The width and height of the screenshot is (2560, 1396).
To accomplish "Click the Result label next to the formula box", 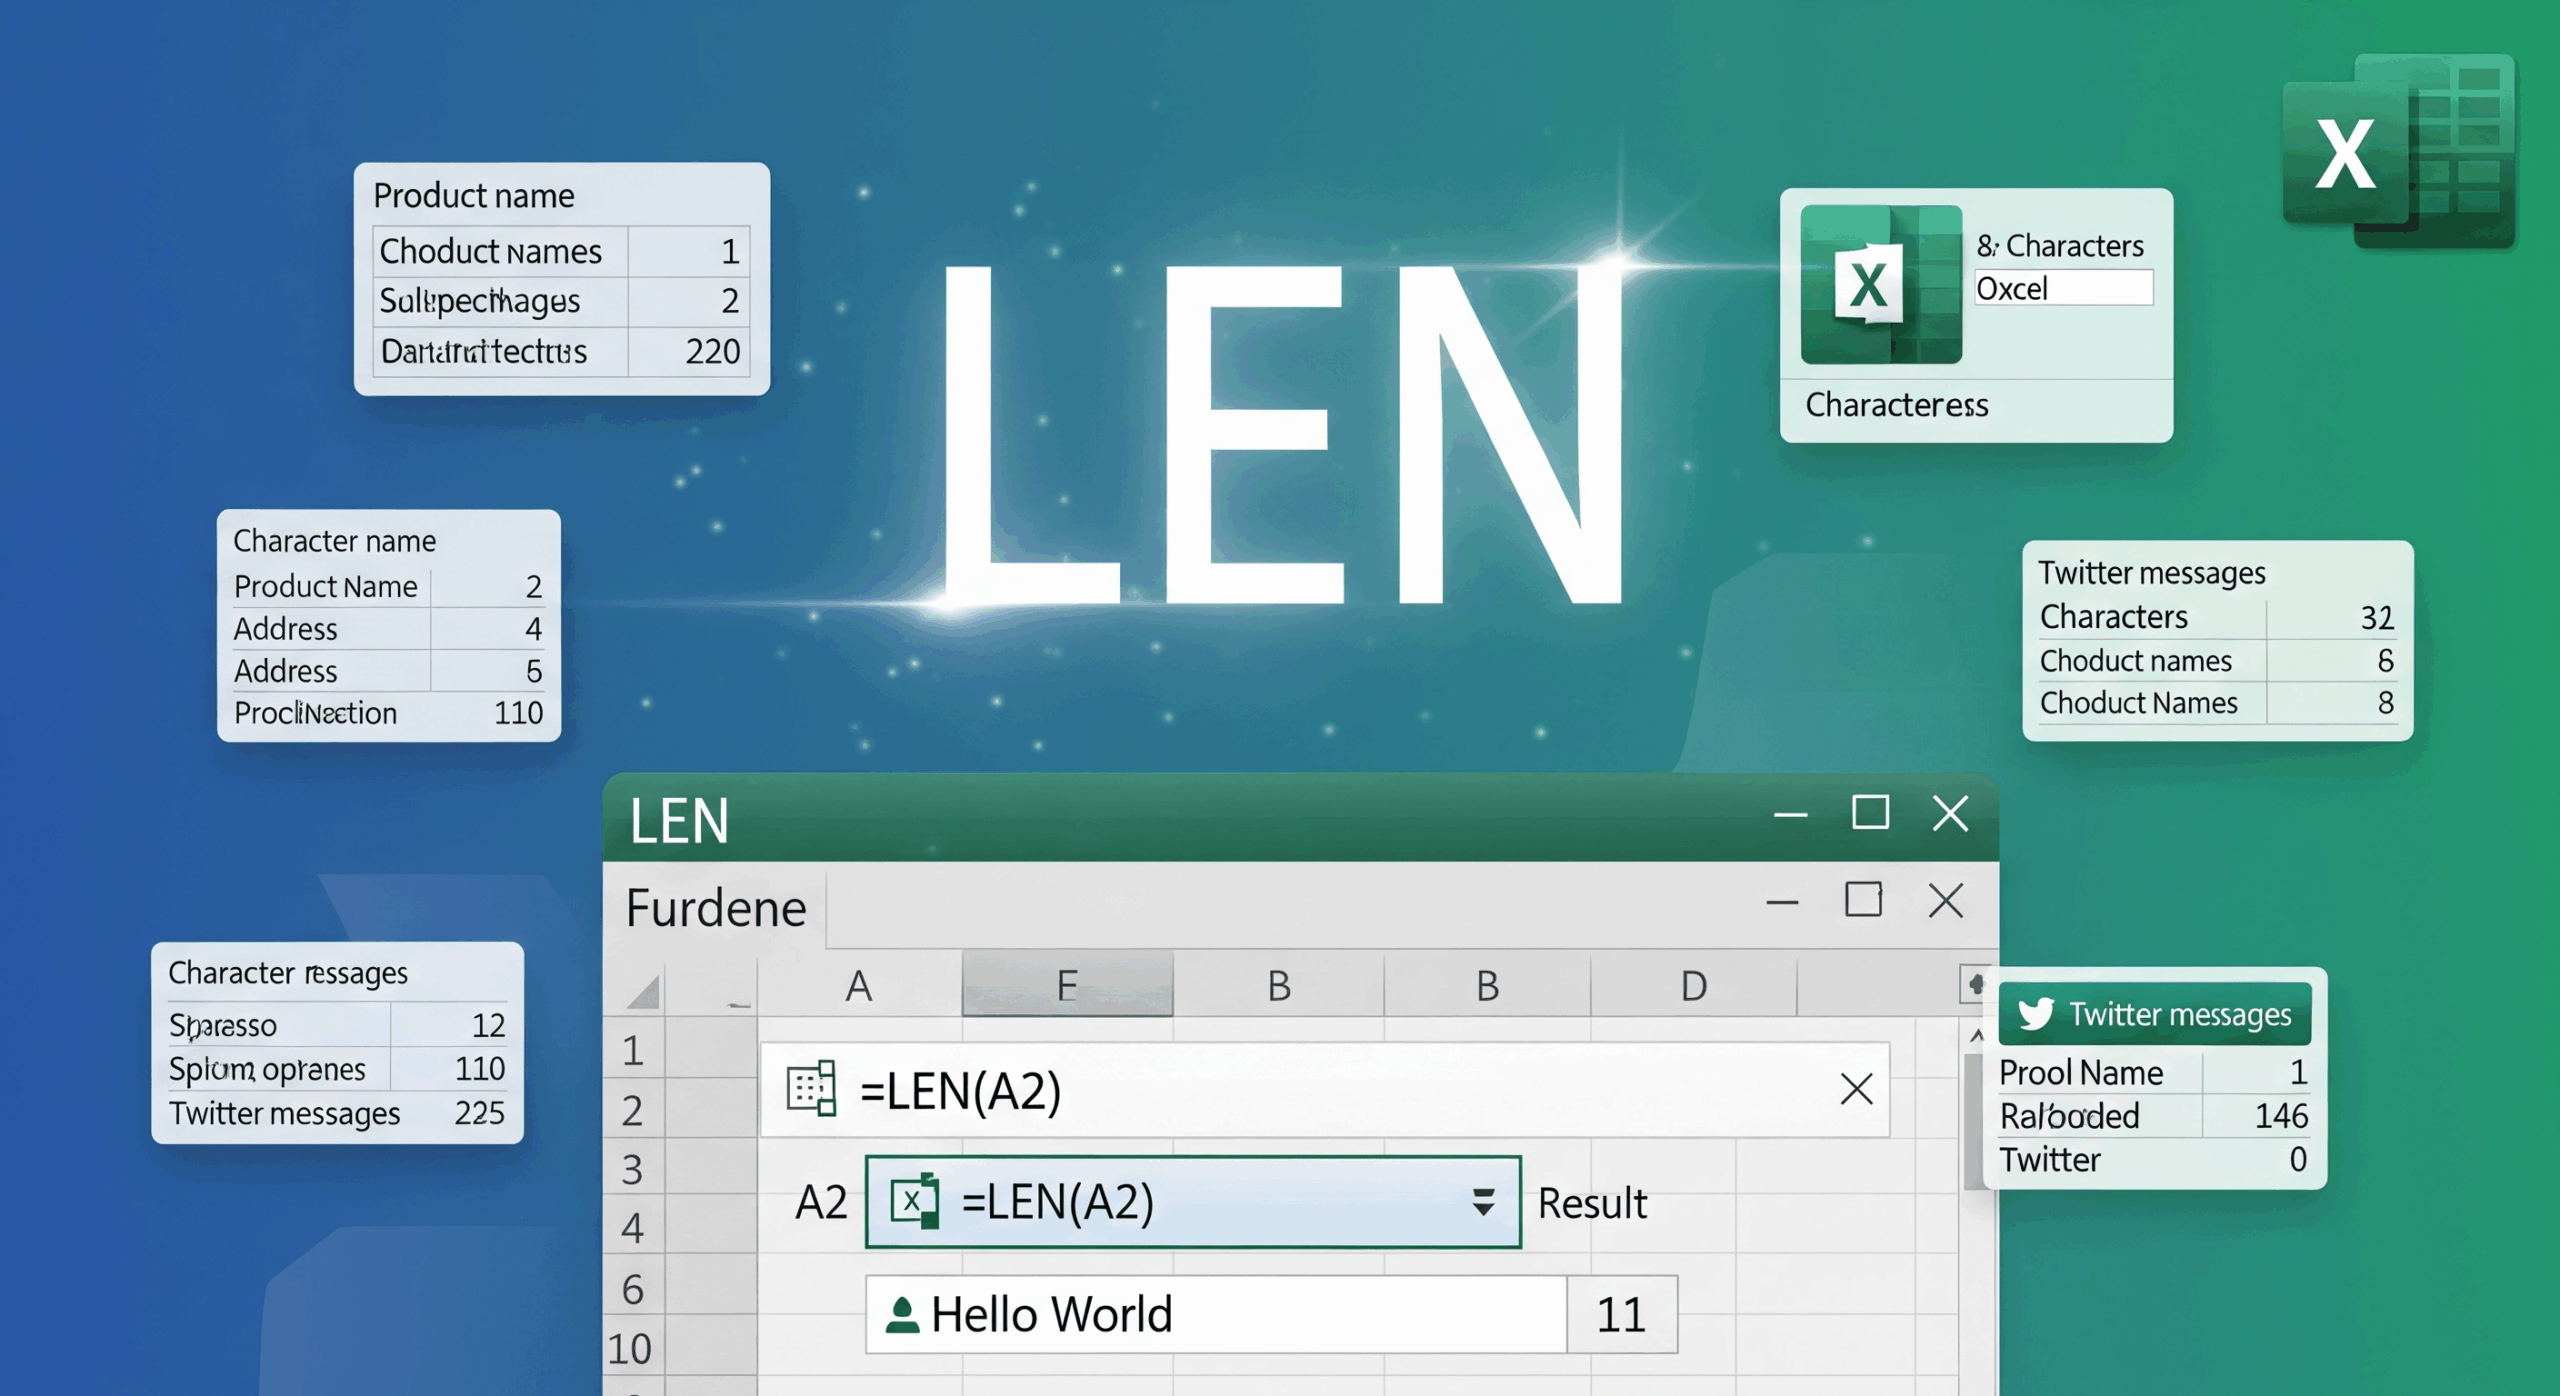I will (1591, 1203).
